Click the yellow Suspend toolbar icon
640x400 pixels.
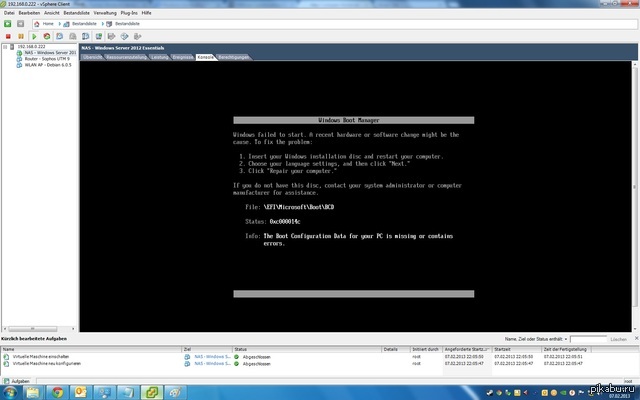[x=21, y=36]
